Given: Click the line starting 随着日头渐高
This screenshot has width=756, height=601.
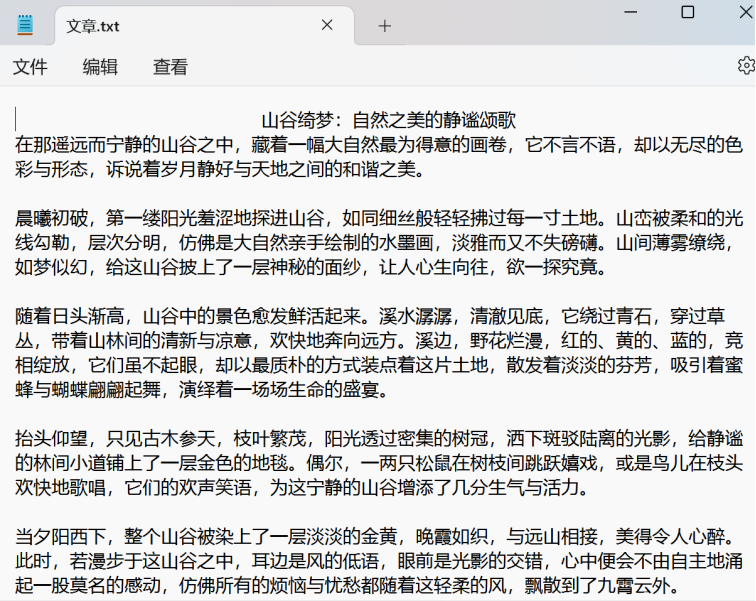Looking at the screenshot, I should tap(370, 316).
